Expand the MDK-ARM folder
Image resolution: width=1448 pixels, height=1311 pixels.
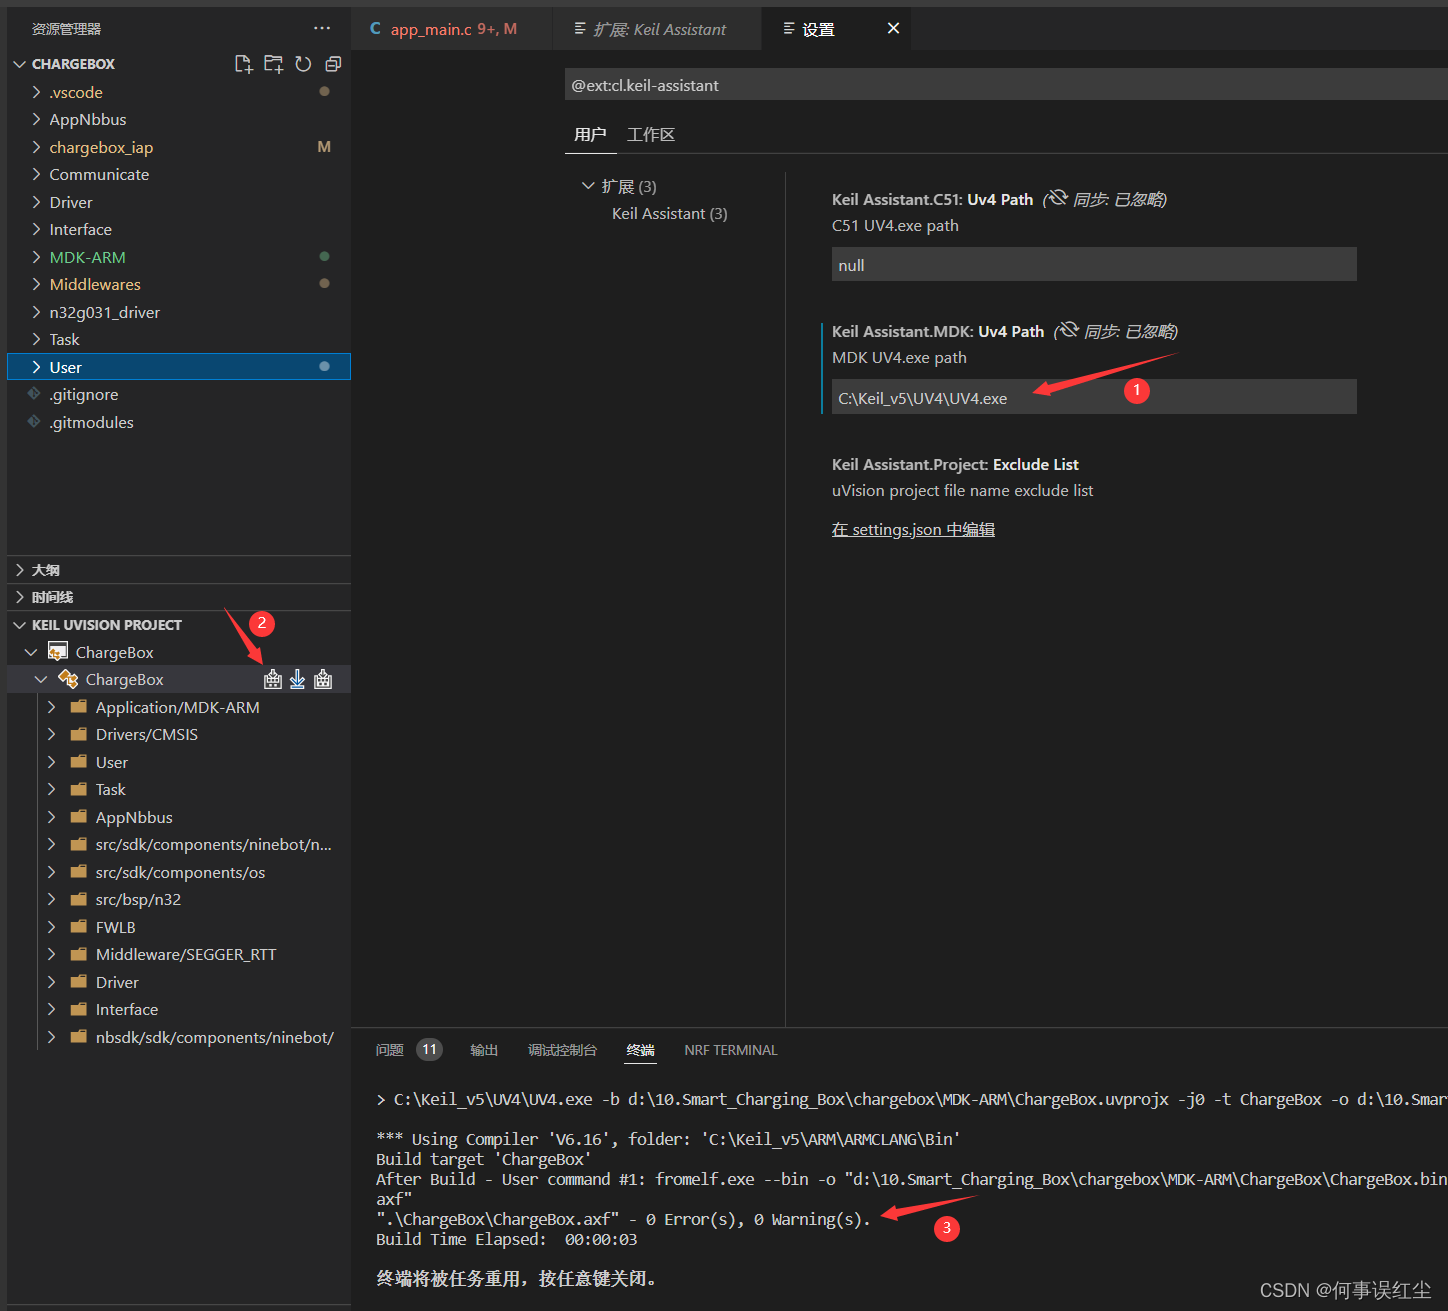(36, 257)
